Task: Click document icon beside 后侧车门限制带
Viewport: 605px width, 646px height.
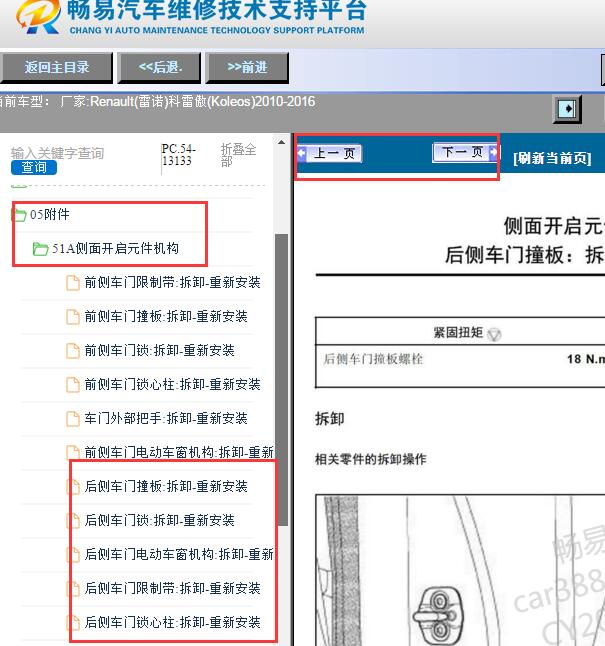Action: pos(73,589)
